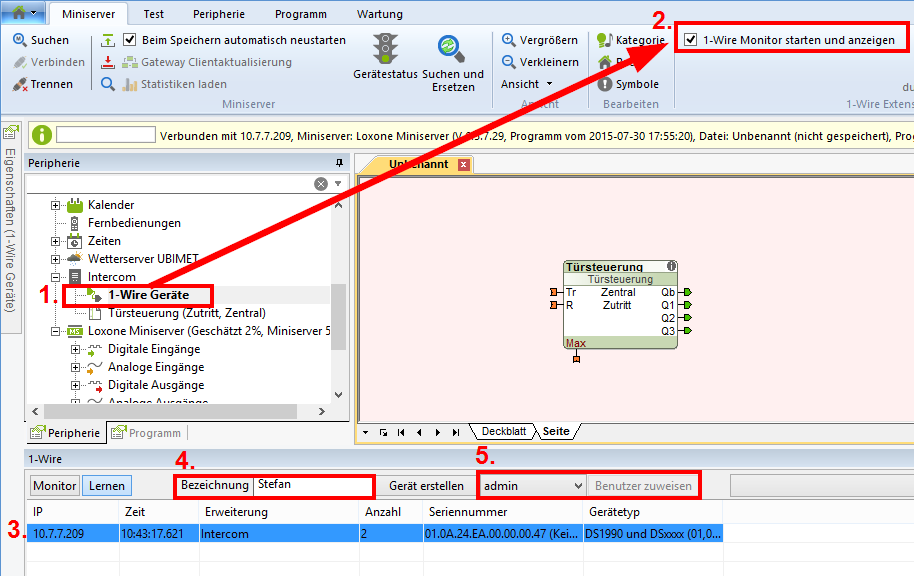Uncheck 1-Wire Monitor starten und anzeigen
Image resolution: width=914 pixels, height=576 pixels.
(x=690, y=40)
